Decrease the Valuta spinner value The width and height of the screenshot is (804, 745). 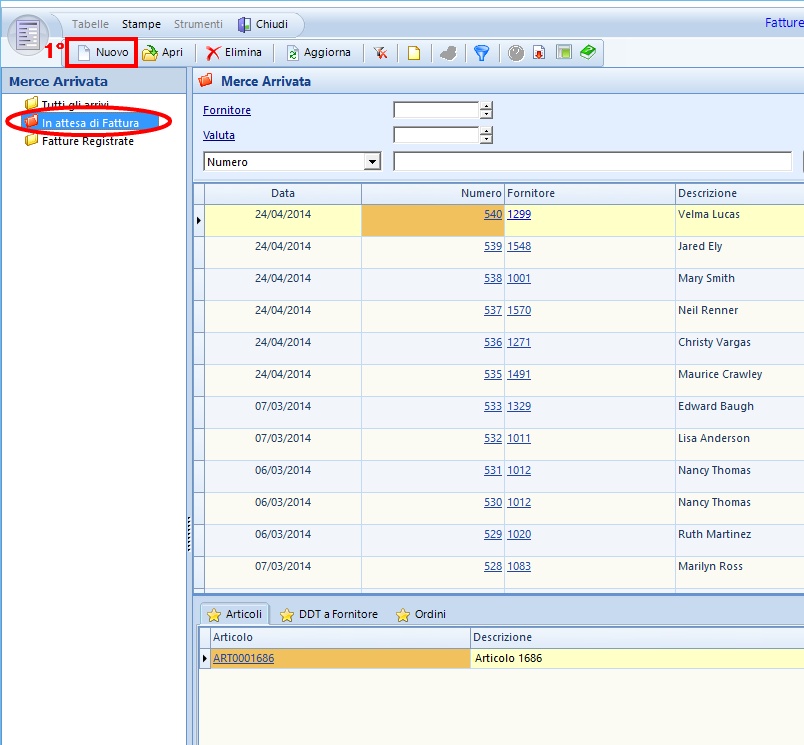(x=486, y=140)
